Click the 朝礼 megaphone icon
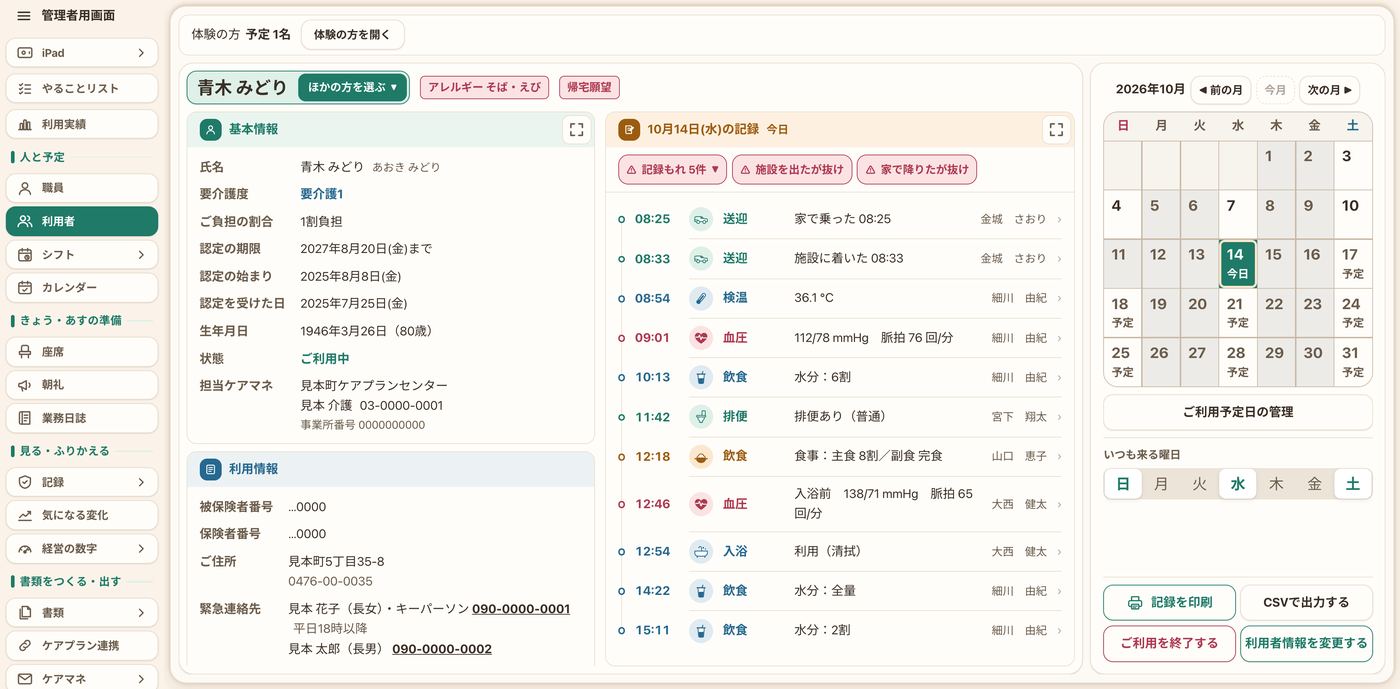Viewport: 1400px width, 689px height. [x=25, y=385]
